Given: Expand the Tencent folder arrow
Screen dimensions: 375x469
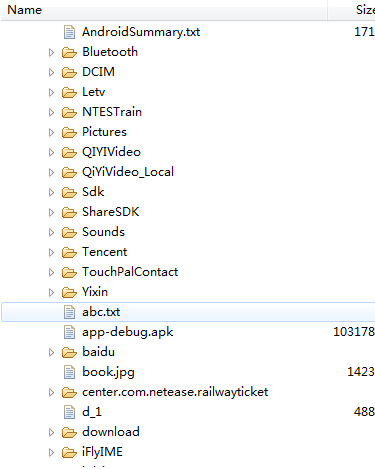Looking at the screenshot, I should coord(51,252).
